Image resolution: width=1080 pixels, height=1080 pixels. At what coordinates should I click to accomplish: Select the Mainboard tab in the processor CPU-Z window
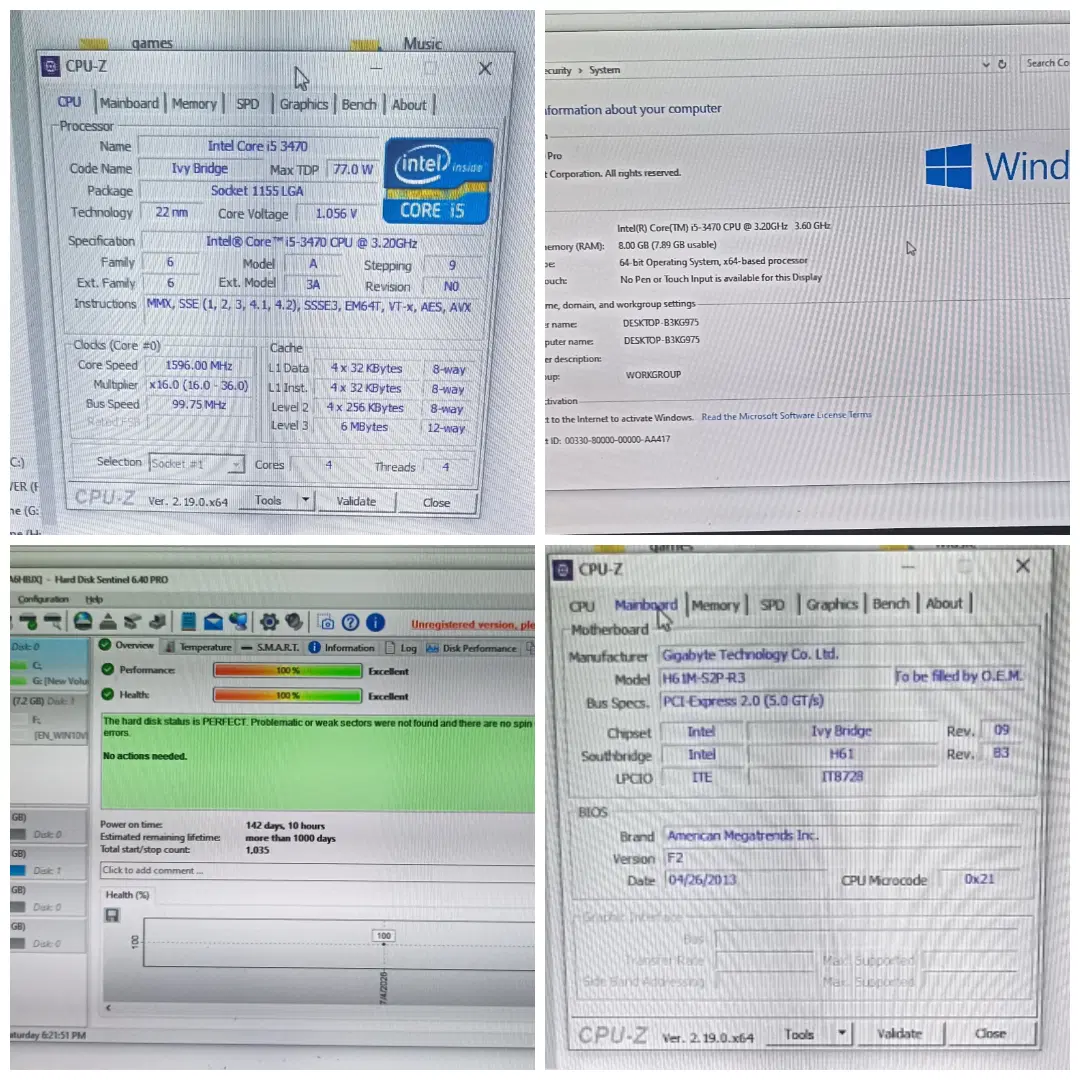click(x=129, y=103)
